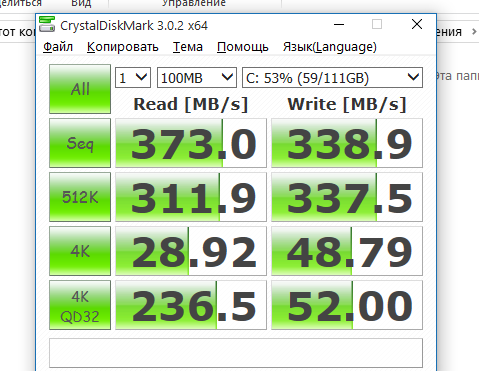The width and height of the screenshot is (479, 371).
Task: Open the test count dropdown showing 1
Action: point(133,78)
